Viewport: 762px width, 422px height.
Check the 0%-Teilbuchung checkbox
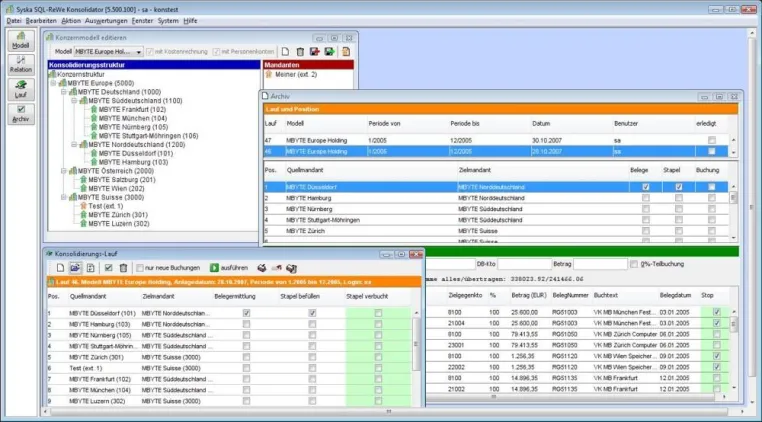[634, 264]
